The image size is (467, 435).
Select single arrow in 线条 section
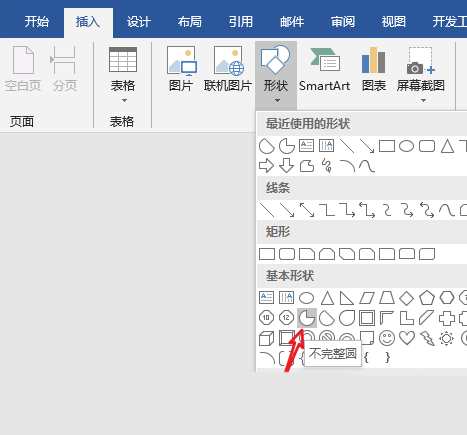point(287,210)
